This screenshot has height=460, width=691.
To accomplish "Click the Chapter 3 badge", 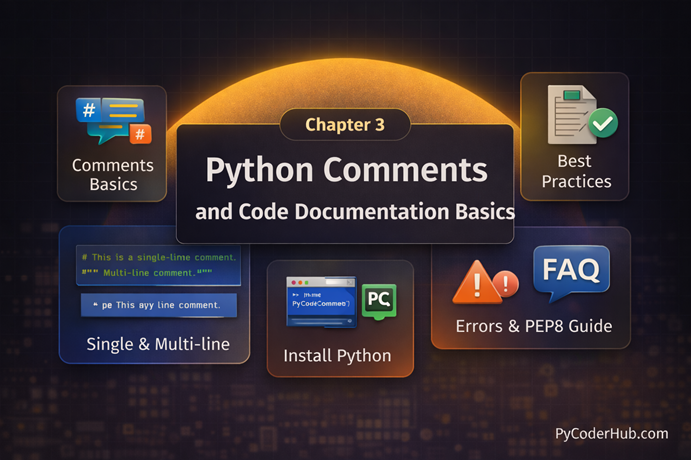I will [x=345, y=125].
